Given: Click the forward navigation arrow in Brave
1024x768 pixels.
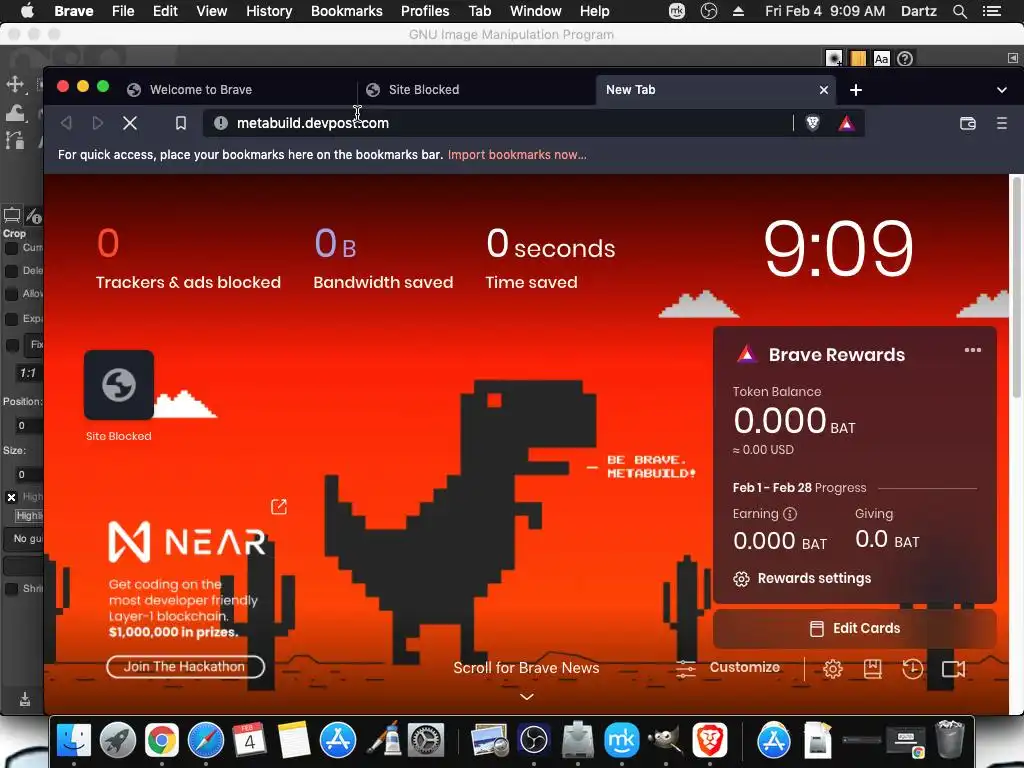Looking at the screenshot, I should [x=97, y=123].
